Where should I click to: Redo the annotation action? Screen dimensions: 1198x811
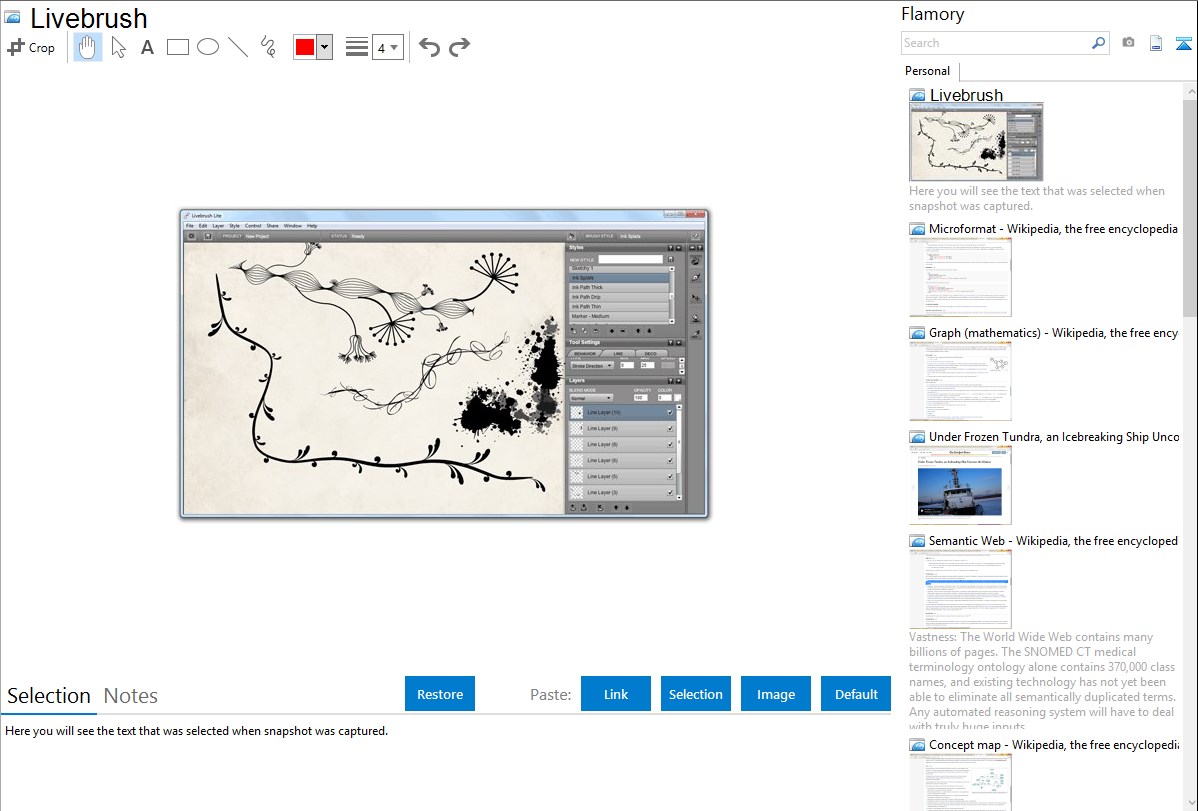(459, 47)
